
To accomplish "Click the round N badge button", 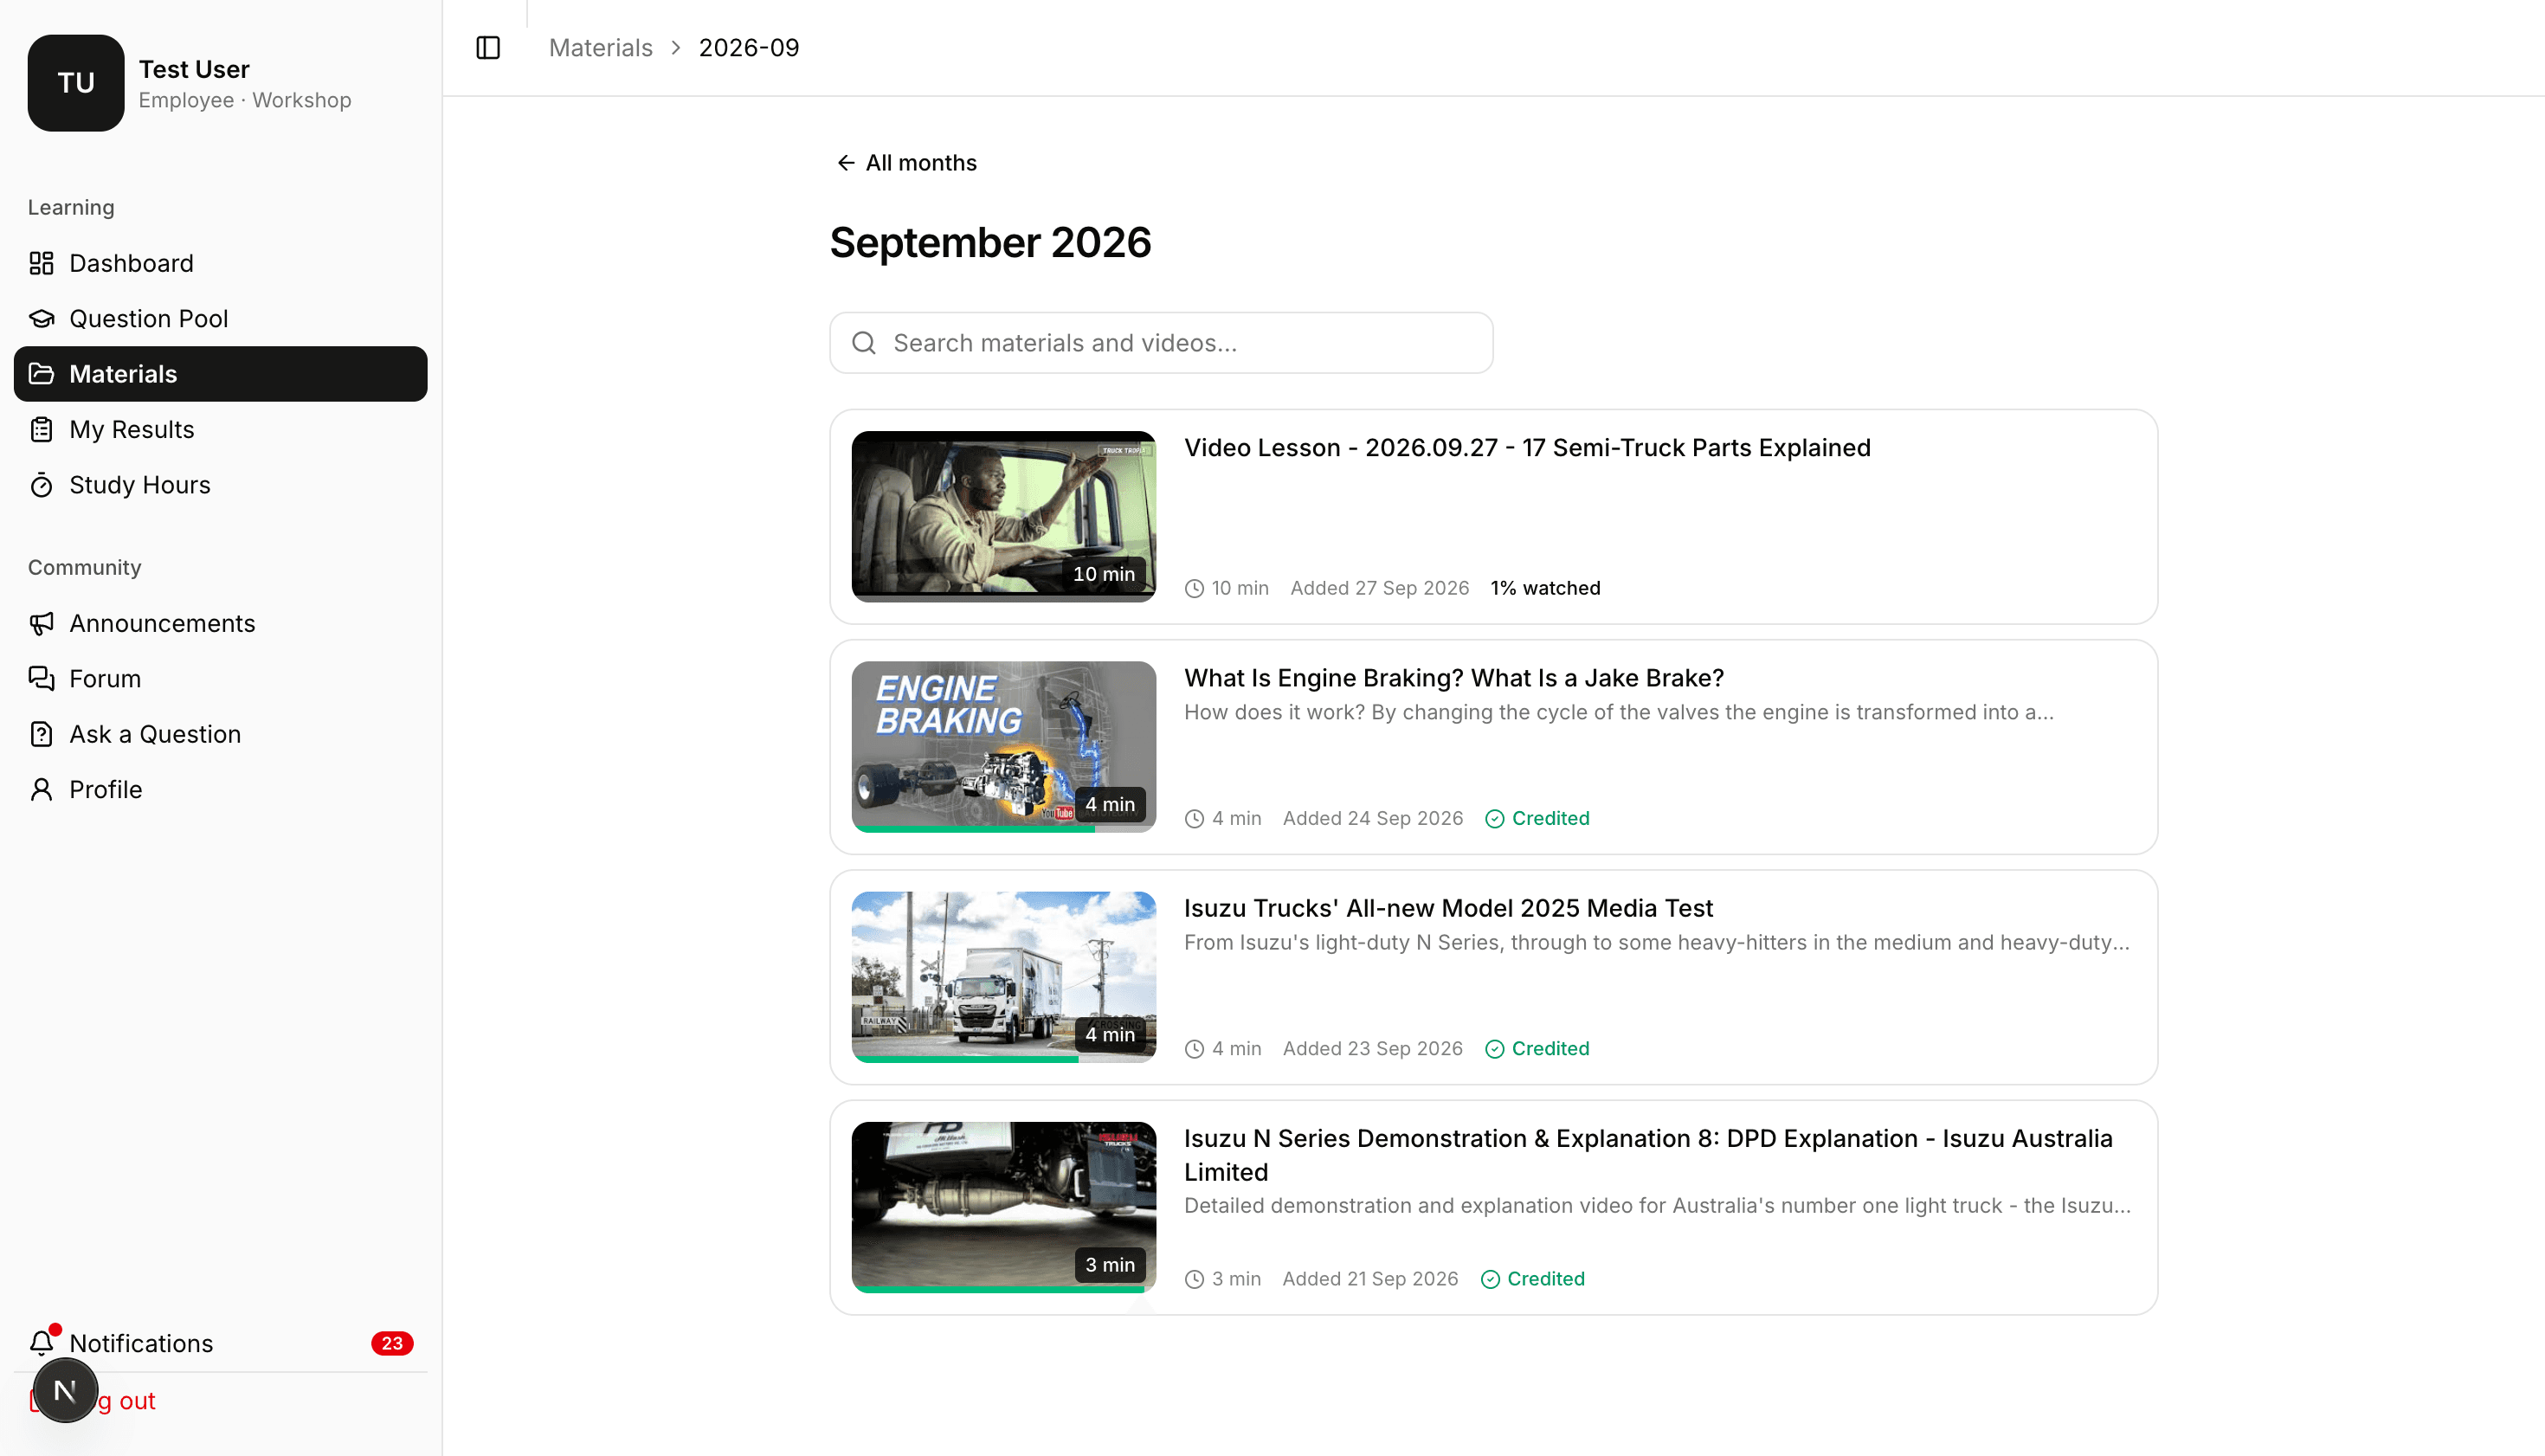I will (65, 1391).
